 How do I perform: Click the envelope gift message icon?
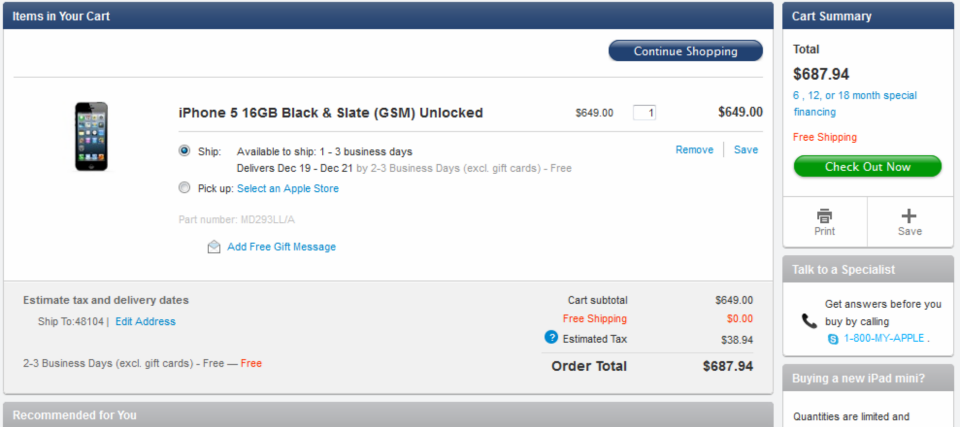214,247
